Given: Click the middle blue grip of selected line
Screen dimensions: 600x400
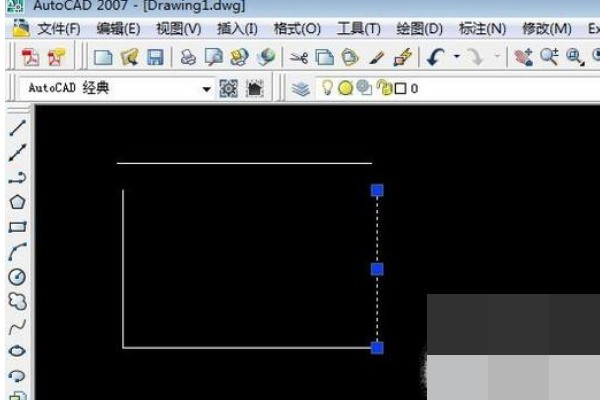Looking at the screenshot, I should [x=377, y=269].
